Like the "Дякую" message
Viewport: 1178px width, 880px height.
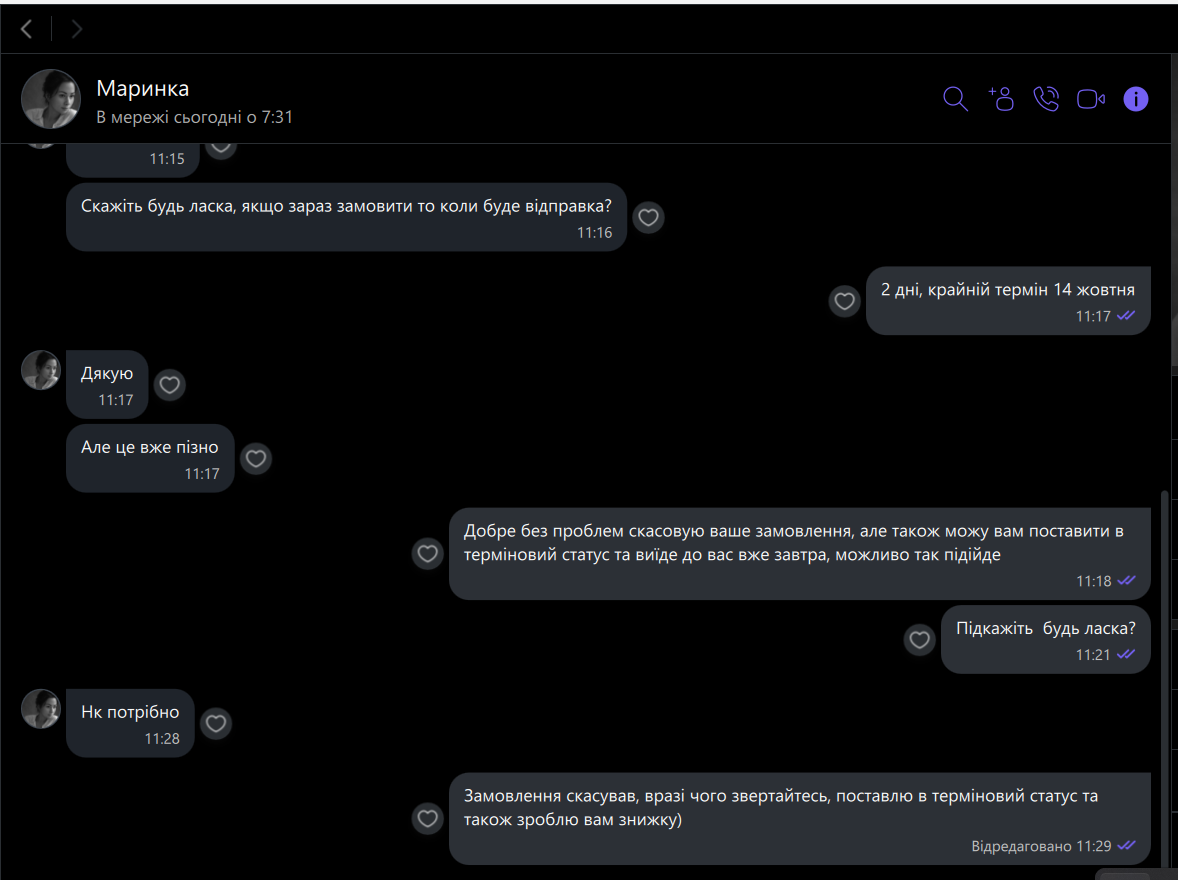click(x=170, y=384)
